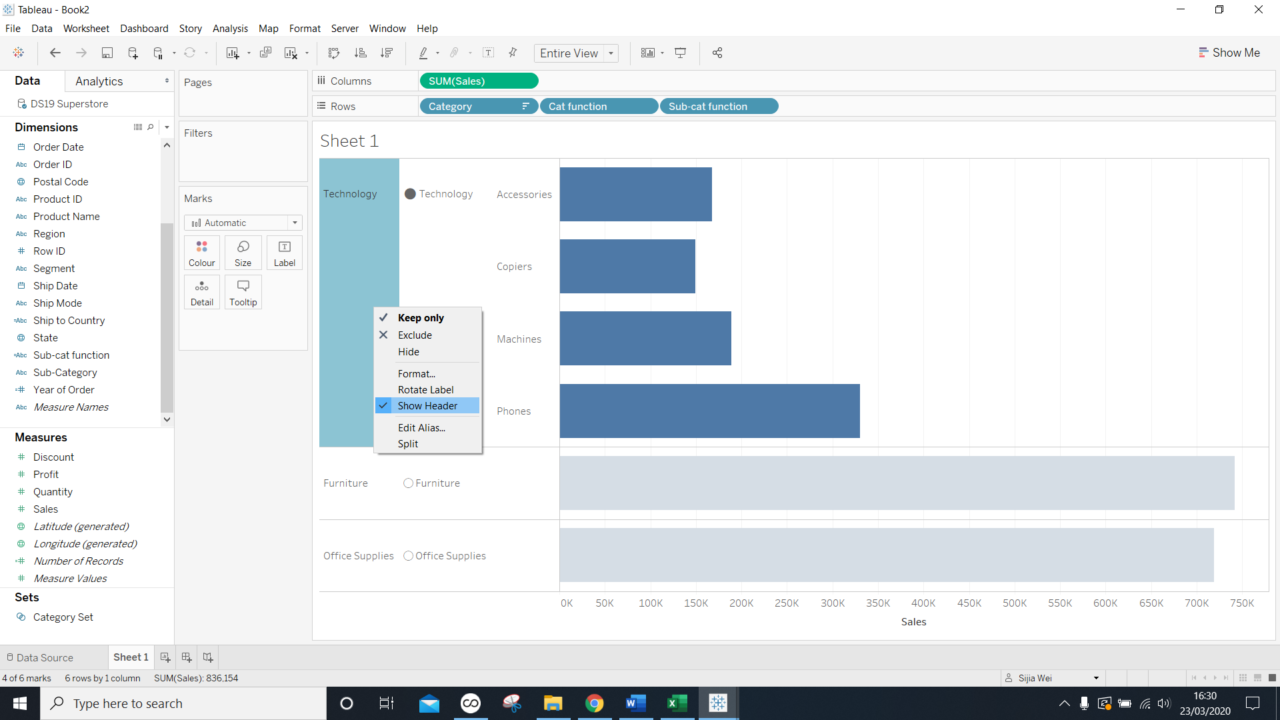Screen dimensions: 1280x720
Task: Click Edit Alias in the context menu
Action: click(421, 427)
